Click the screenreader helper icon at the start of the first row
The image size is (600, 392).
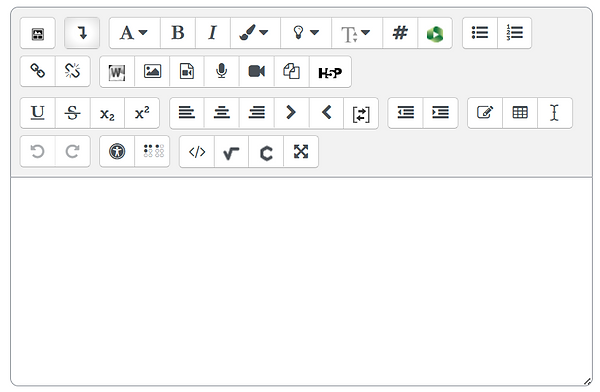[x=38, y=33]
